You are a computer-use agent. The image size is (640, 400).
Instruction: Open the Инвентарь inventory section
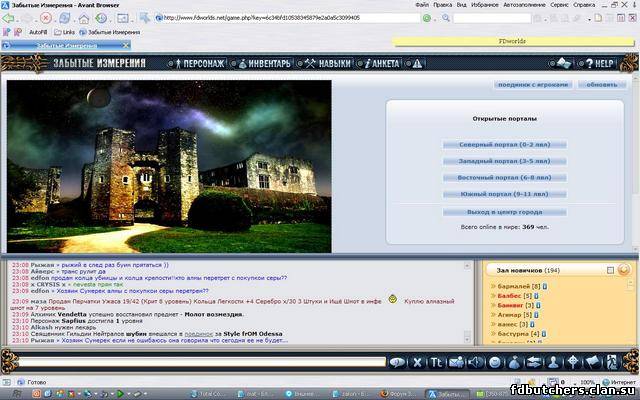pos(264,63)
